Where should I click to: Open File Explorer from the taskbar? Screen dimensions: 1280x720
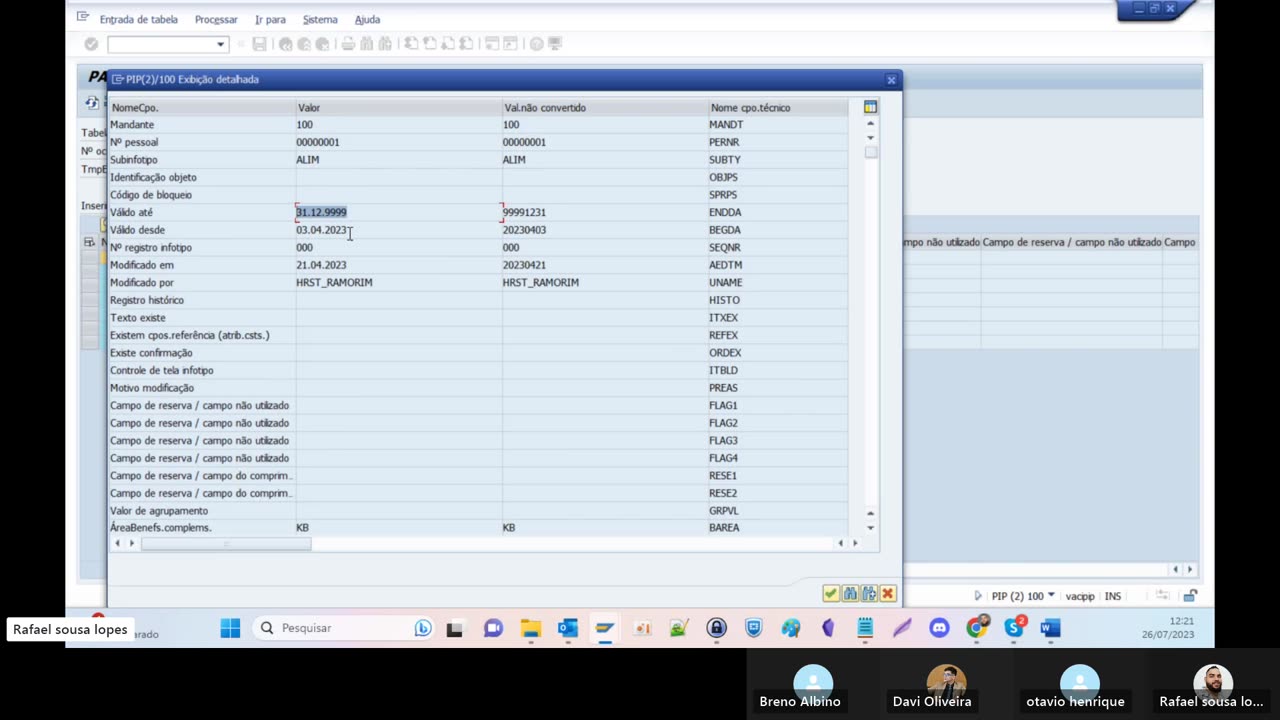pyautogui.click(x=530, y=628)
